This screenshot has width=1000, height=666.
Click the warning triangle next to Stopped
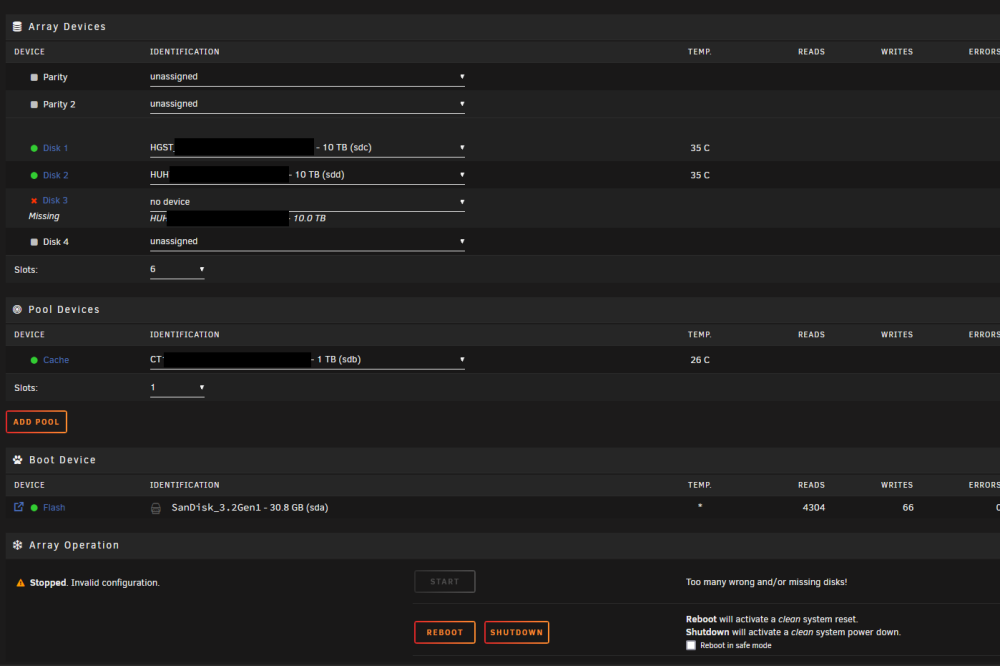(20, 583)
